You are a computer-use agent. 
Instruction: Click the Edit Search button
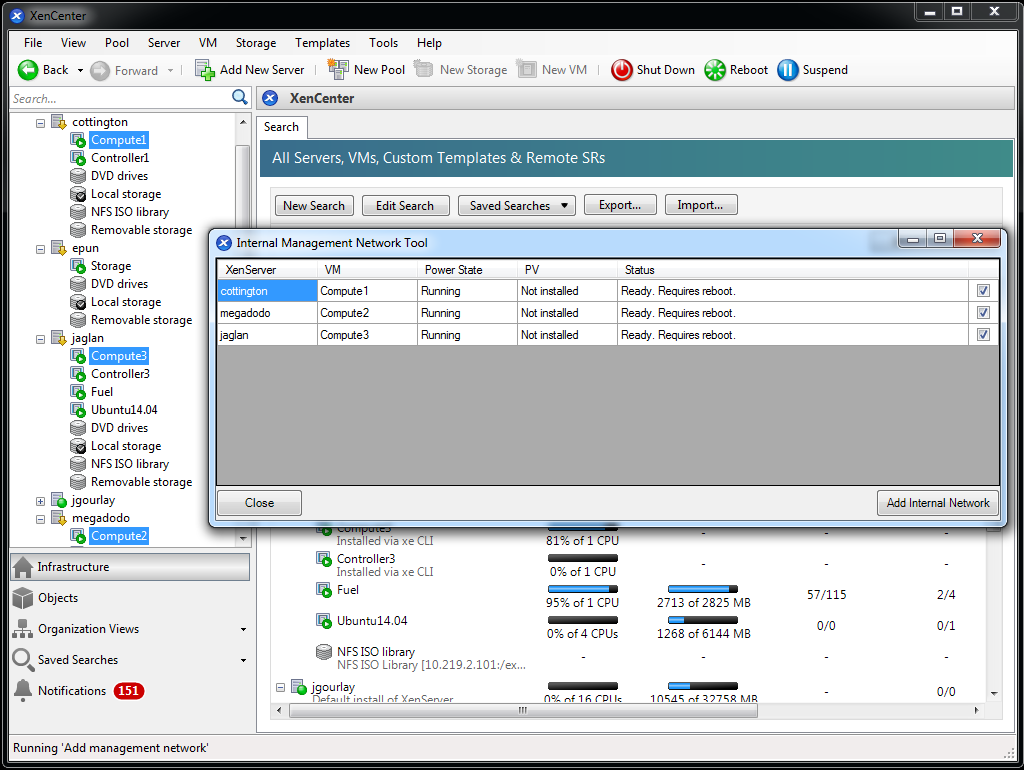pyautogui.click(x=405, y=206)
